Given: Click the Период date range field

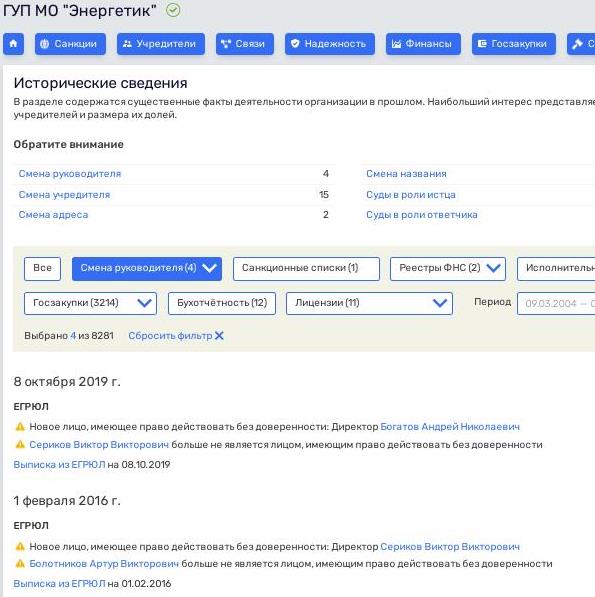Looking at the screenshot, I should coord(556,303).
